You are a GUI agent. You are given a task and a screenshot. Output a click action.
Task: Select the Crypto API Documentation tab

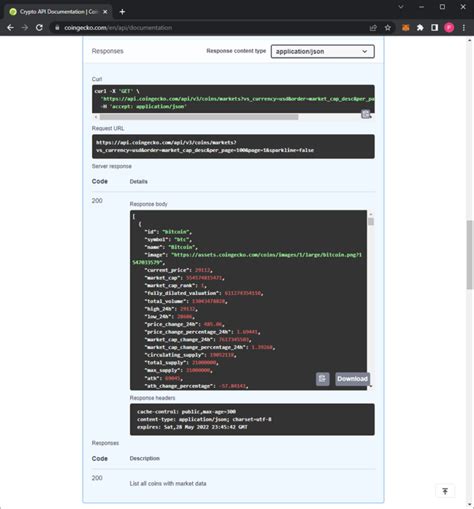(58, 12)
